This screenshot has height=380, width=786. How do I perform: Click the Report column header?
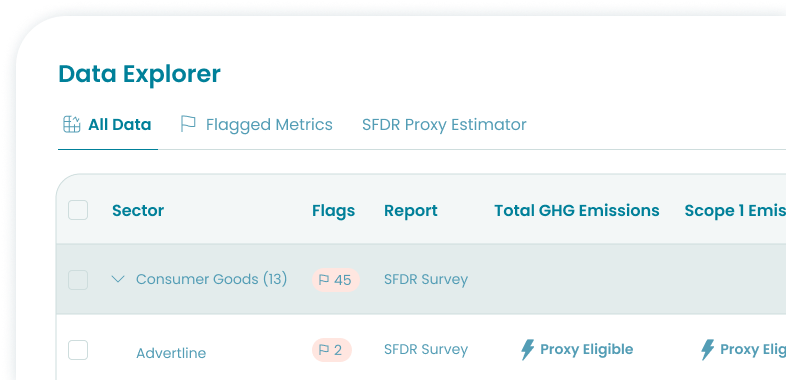(411, 211)
